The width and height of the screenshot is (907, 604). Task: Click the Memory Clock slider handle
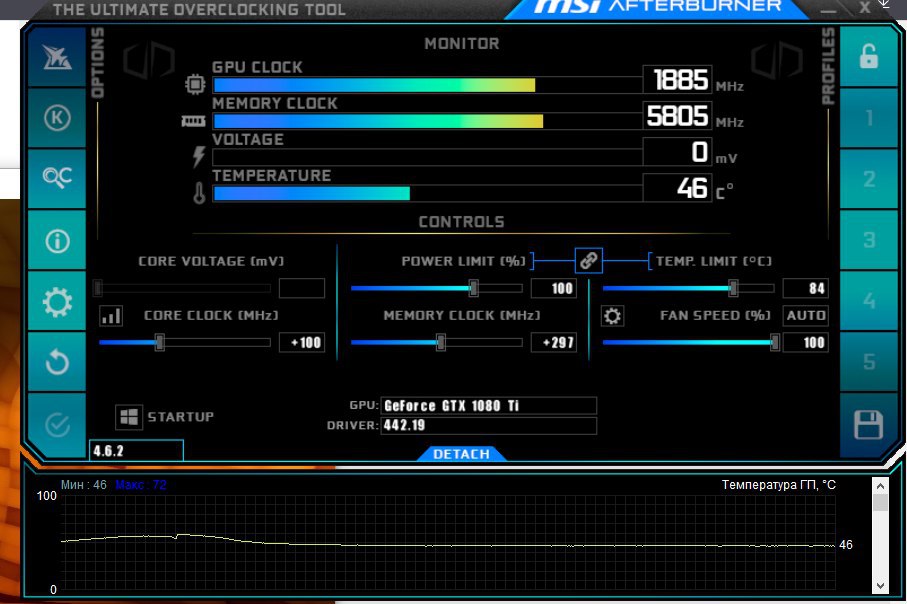[x=441, y=342]
